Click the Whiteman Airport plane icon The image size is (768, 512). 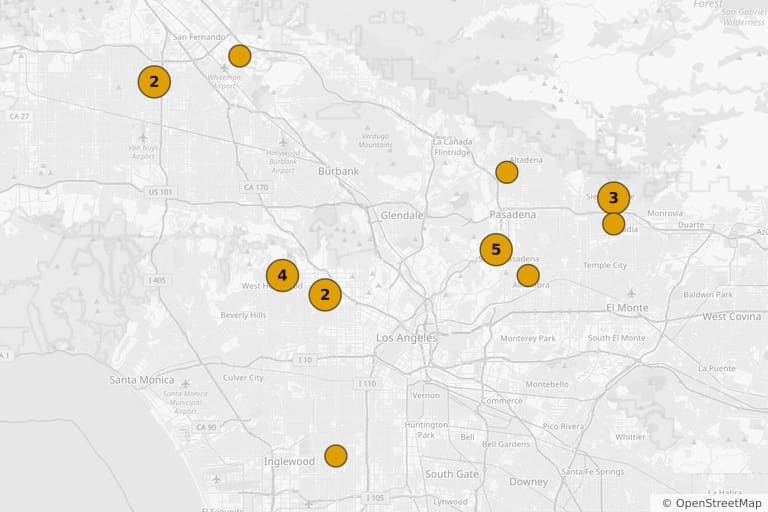click(x=224, y=68)
